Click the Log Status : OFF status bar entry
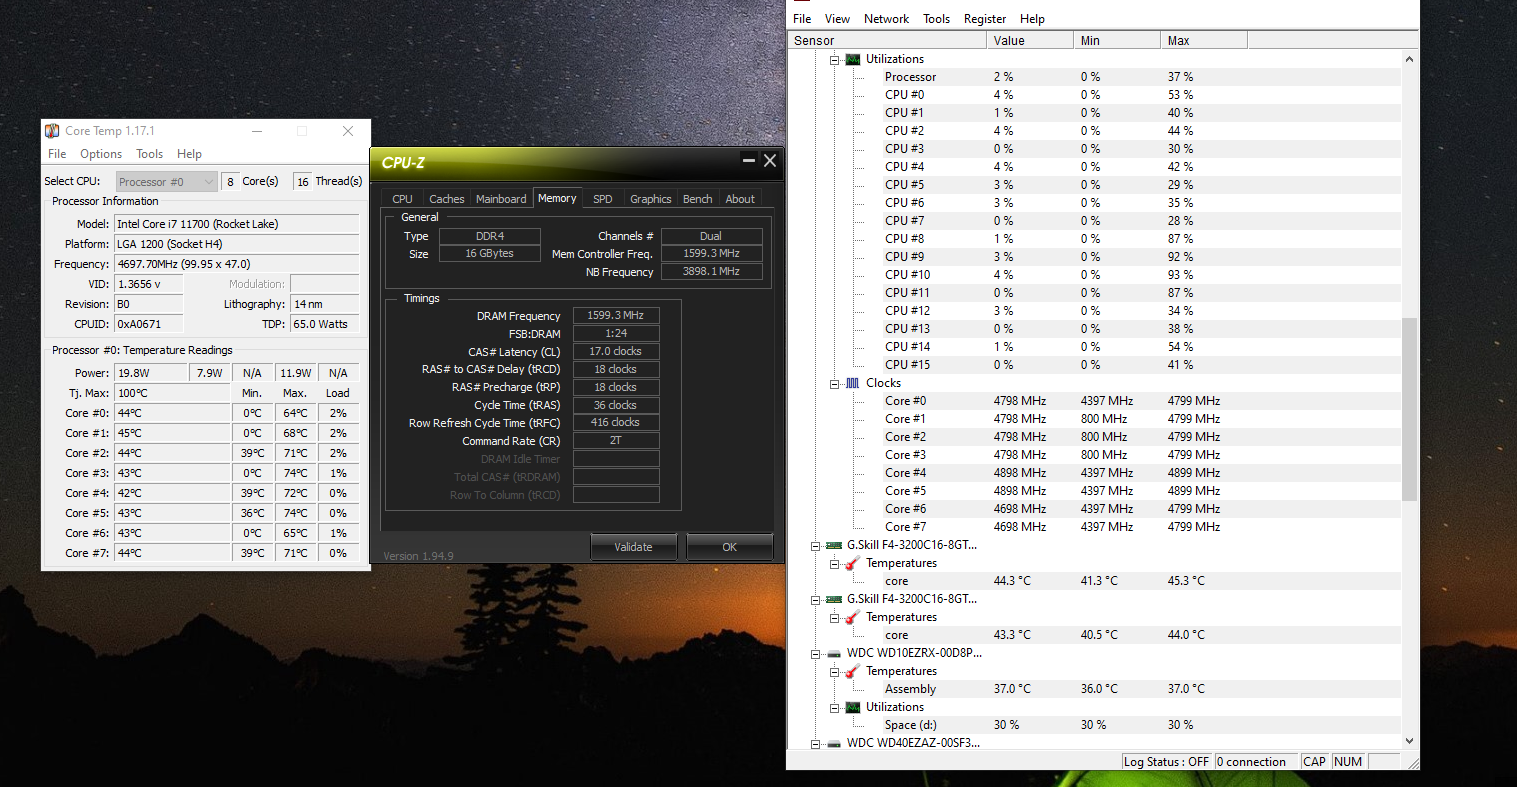 (x=1166, y=762)
